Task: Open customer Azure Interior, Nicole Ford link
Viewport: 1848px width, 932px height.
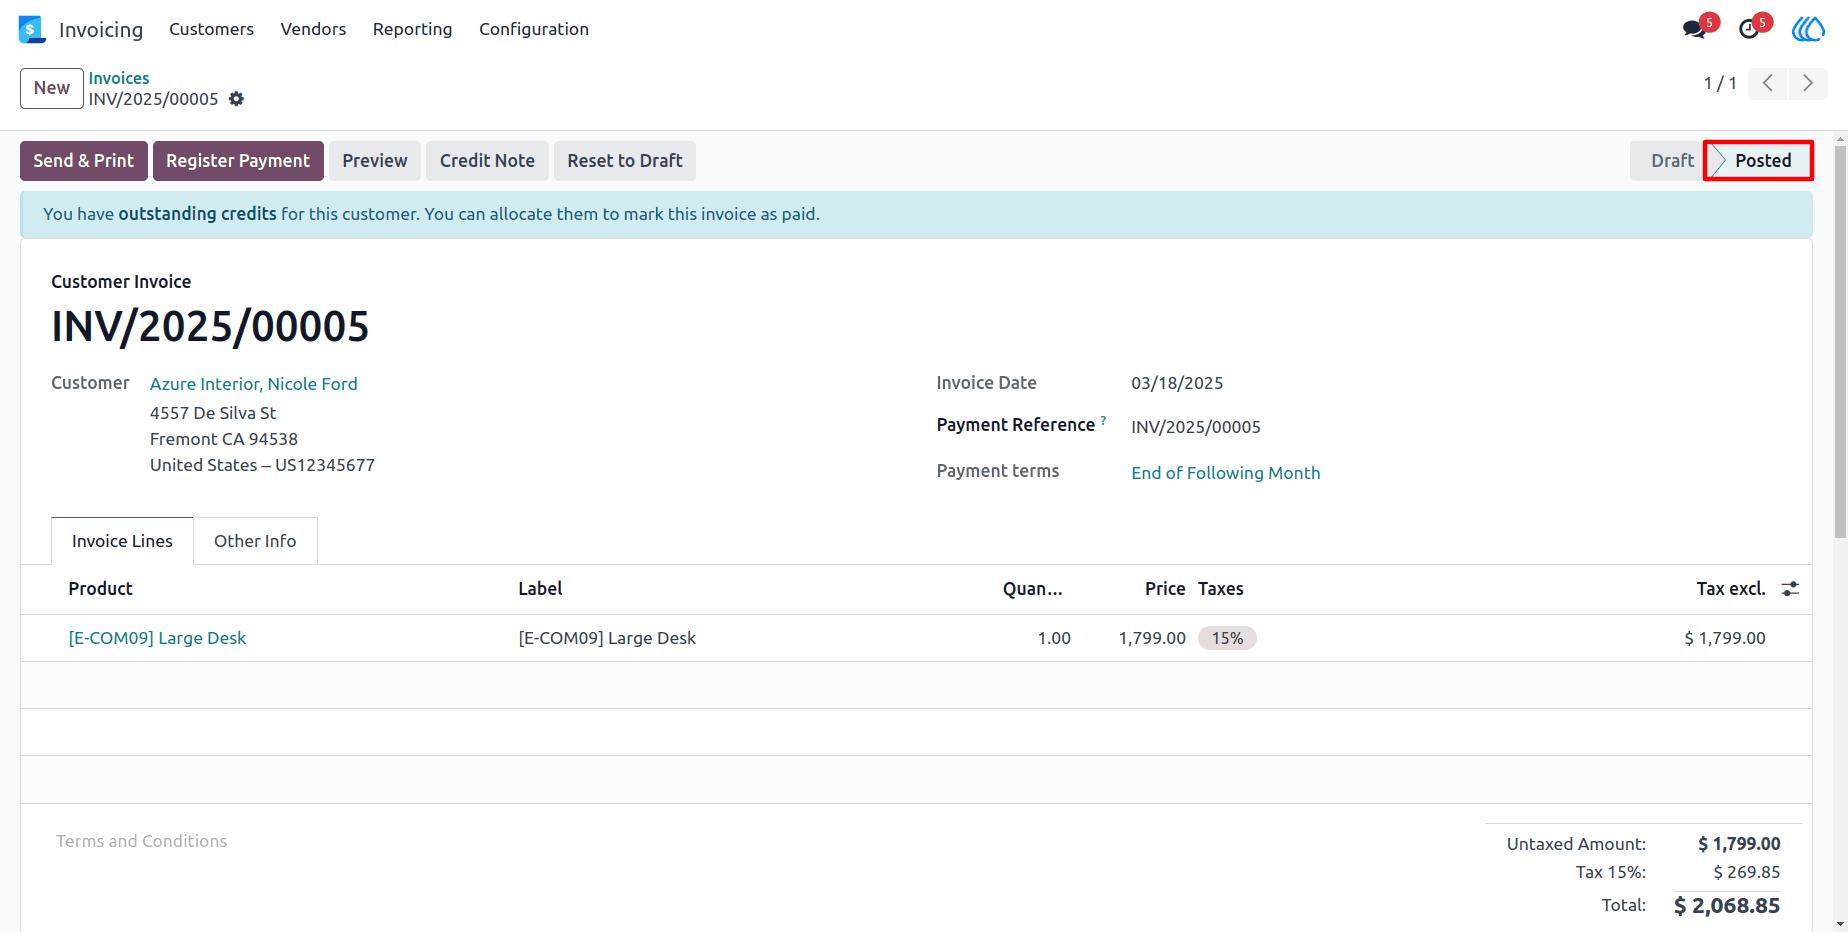Action: [x=254, y=384]
